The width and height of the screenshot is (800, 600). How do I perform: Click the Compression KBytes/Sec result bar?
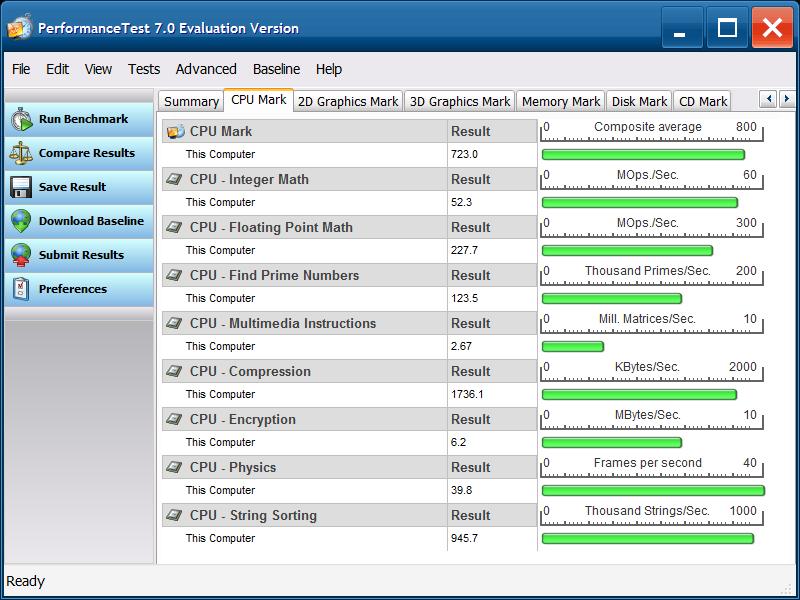(x=639, y=394)
